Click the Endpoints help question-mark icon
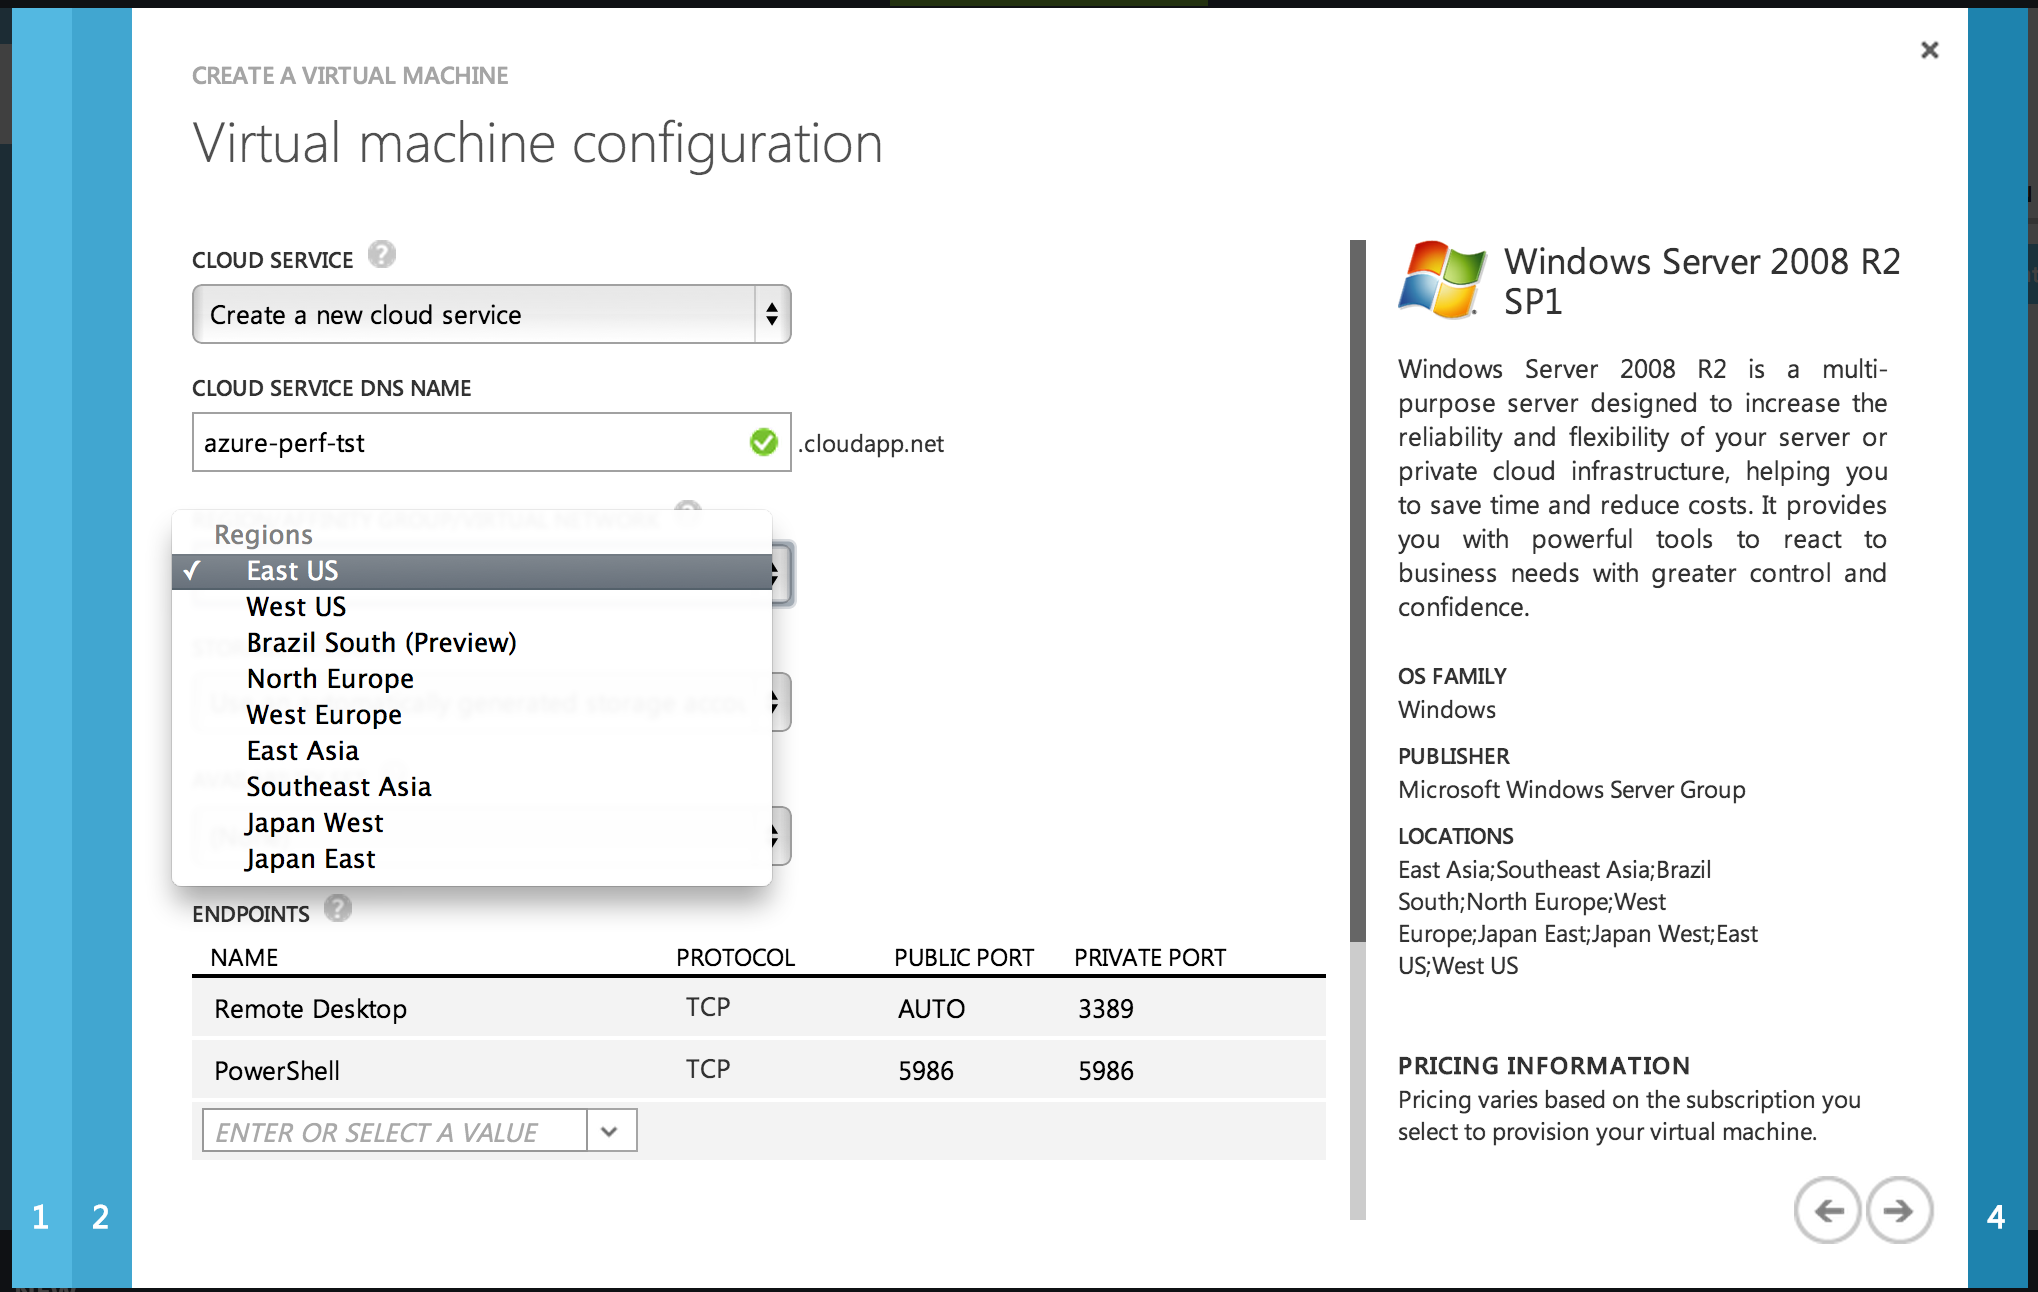 point(338,908)
